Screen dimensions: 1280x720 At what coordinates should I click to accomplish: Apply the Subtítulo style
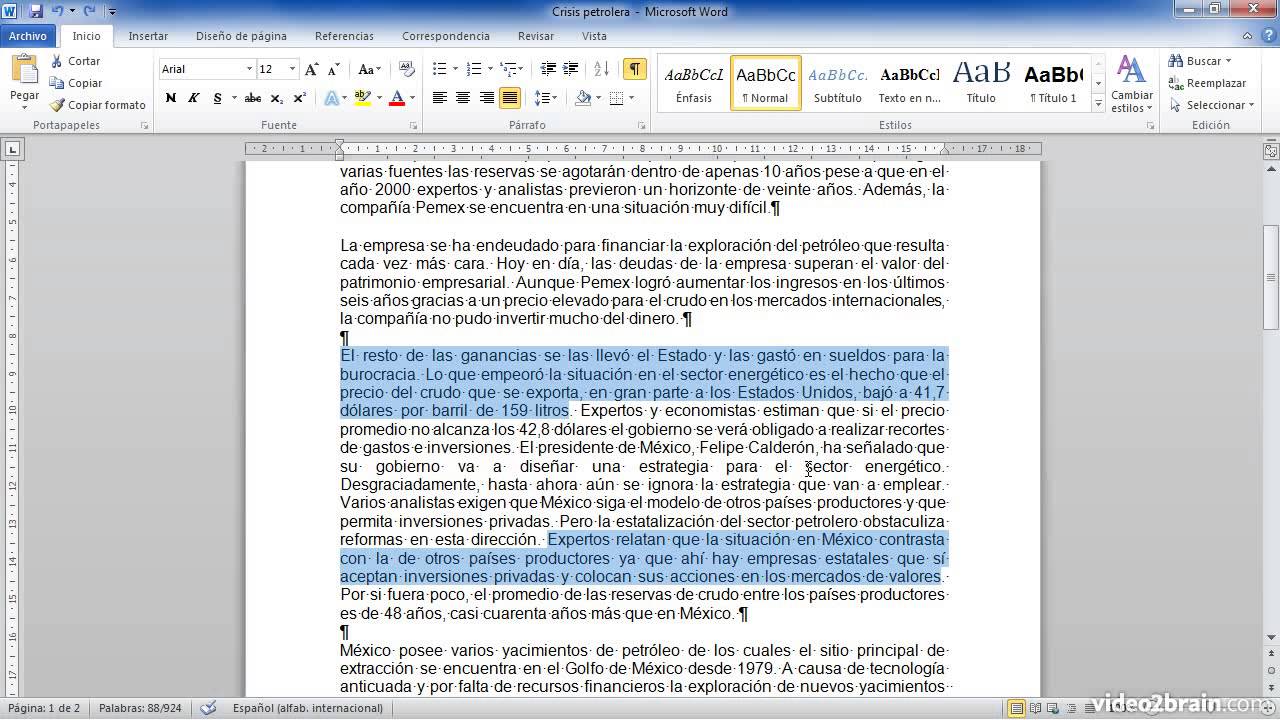point(837,83)
